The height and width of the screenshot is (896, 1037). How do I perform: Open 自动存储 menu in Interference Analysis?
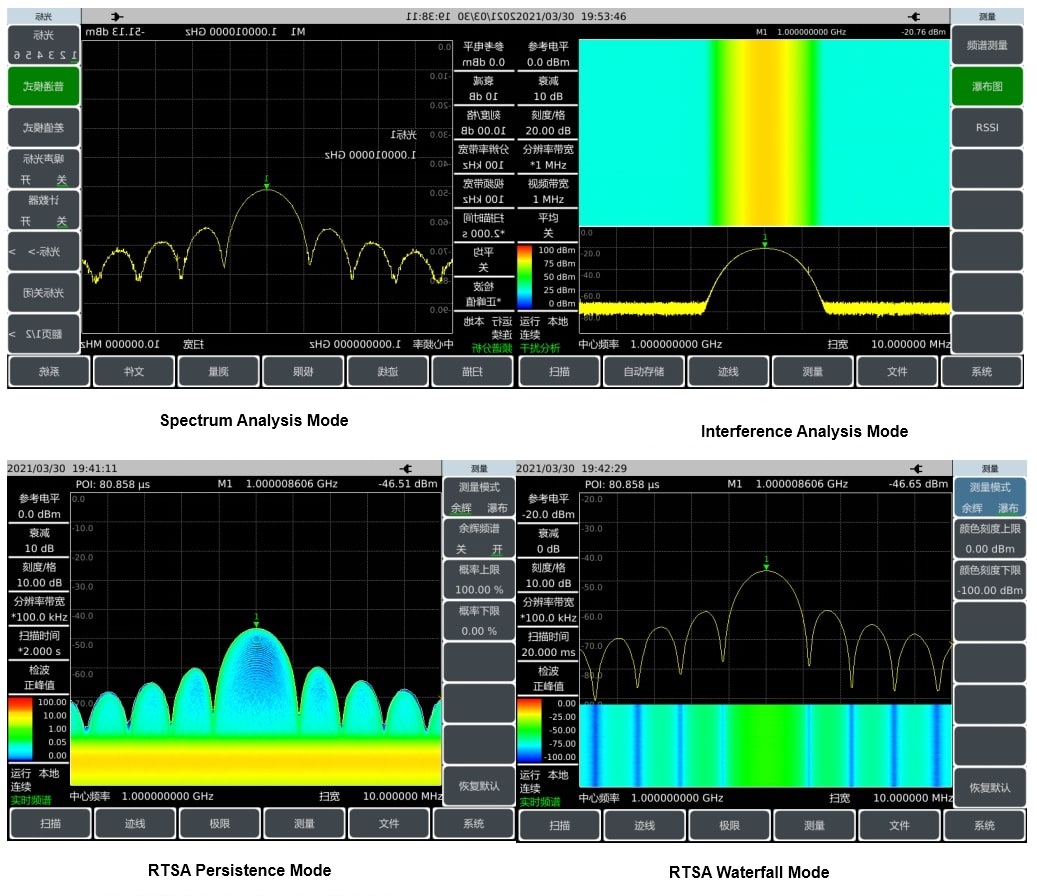(x=643, y=371)
